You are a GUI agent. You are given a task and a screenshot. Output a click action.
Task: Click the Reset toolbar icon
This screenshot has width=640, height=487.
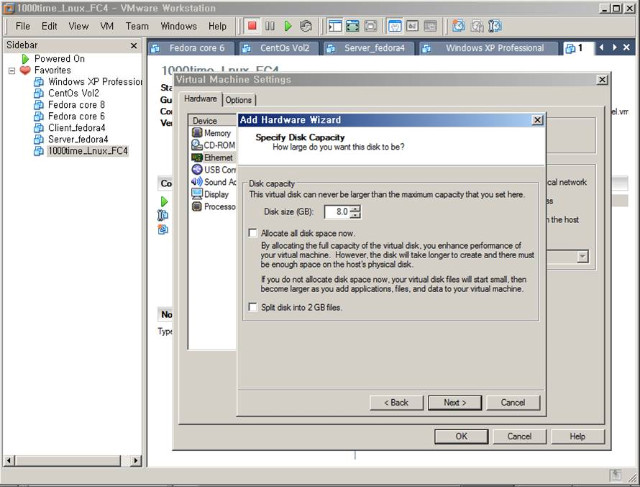click(306, 26)
